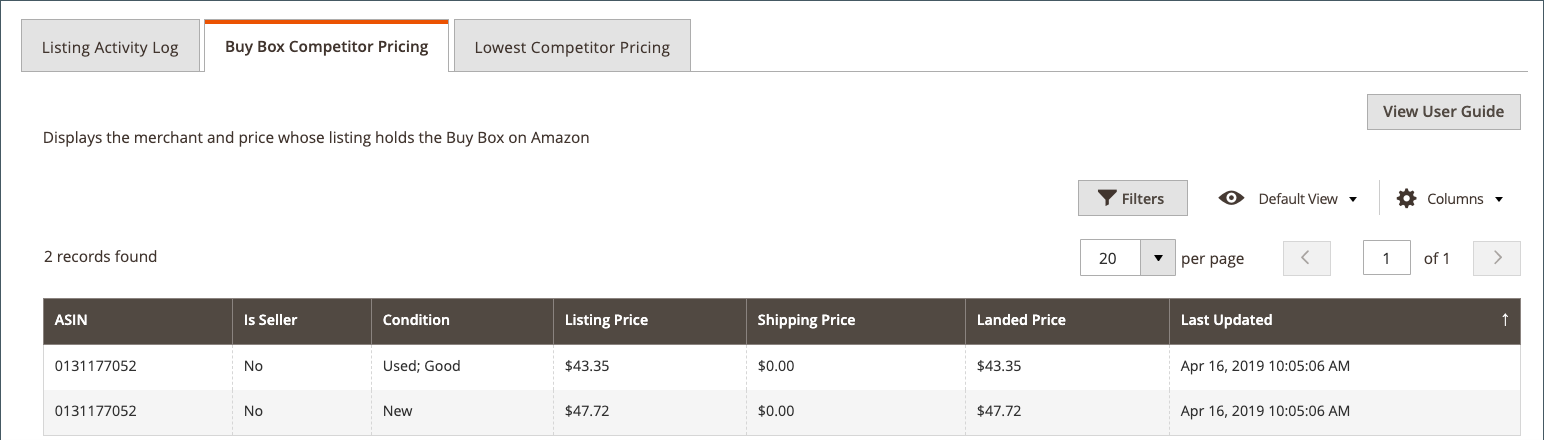Select the Buy Box Competitor Pricing tab
Image resolution: width=1544 pixels, height=440 pixels.
[x=326, y=47]
